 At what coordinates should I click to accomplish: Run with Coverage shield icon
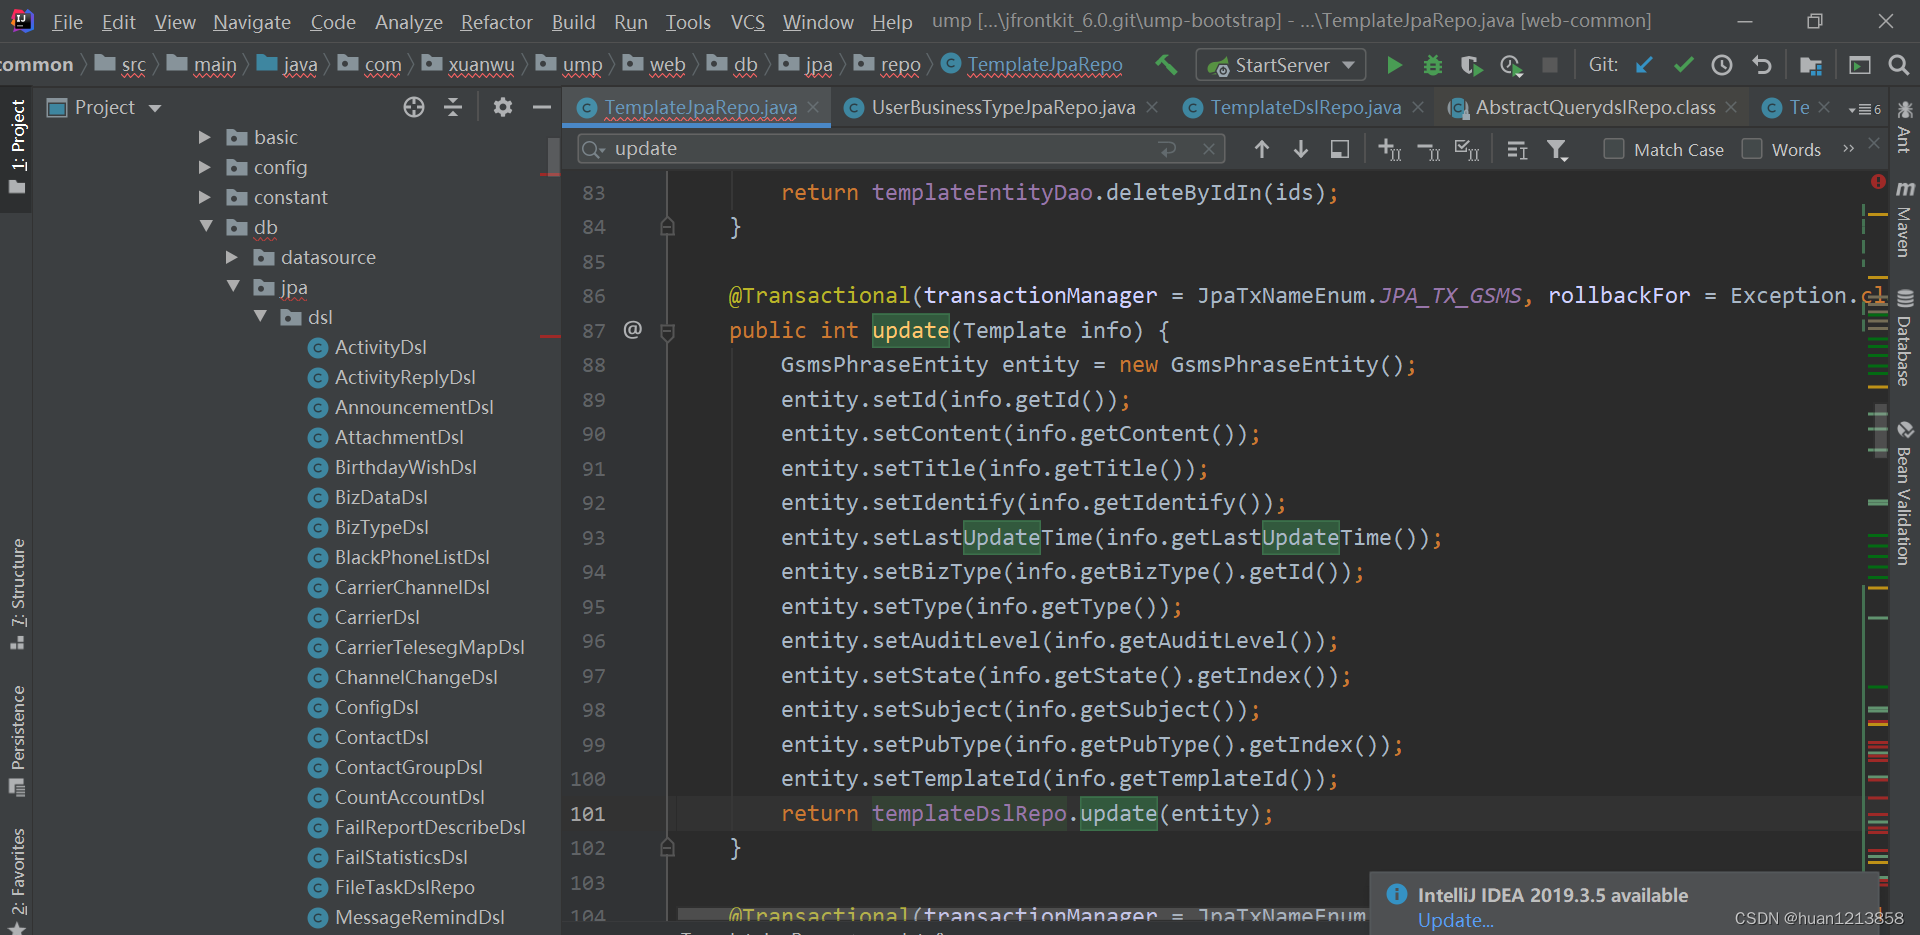click(x=1471, y=65)
